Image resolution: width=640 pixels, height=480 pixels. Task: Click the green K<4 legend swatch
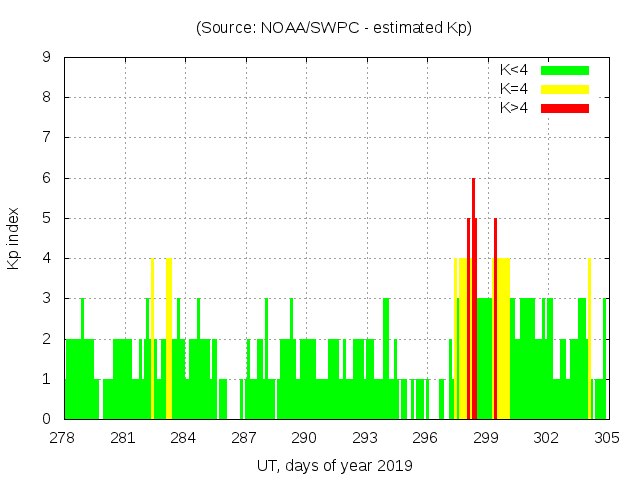click(565, 70)
